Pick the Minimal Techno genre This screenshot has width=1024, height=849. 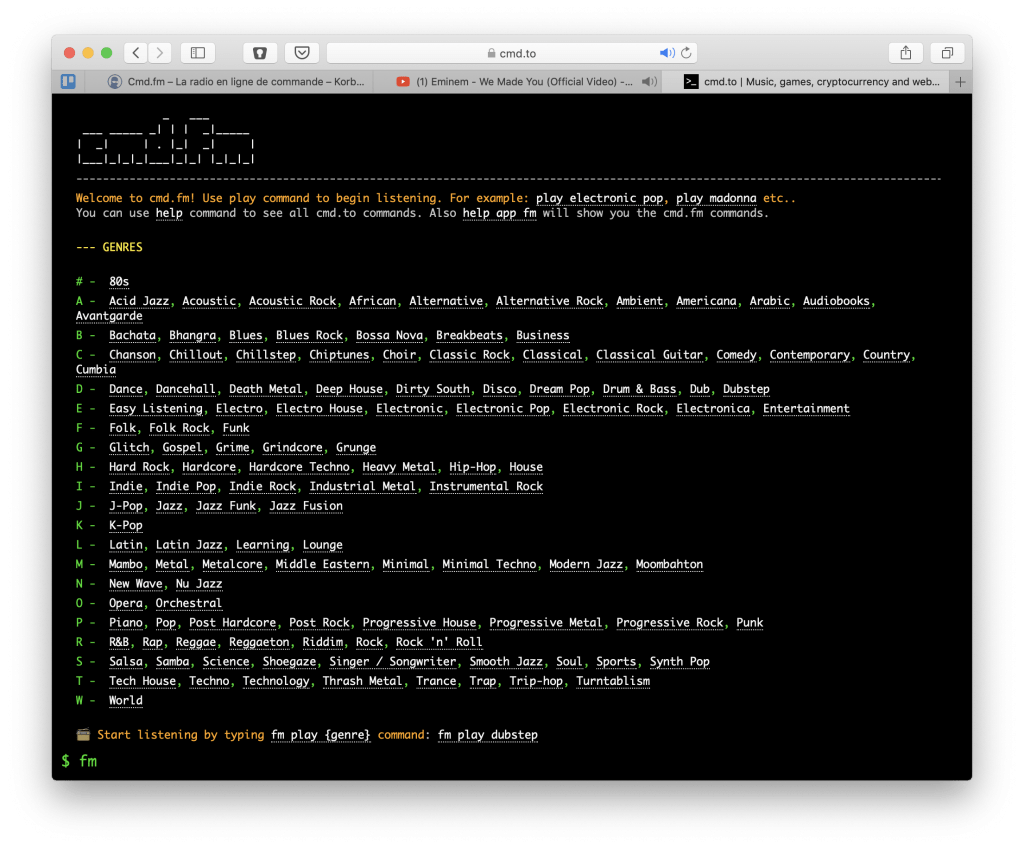point(489,564)
